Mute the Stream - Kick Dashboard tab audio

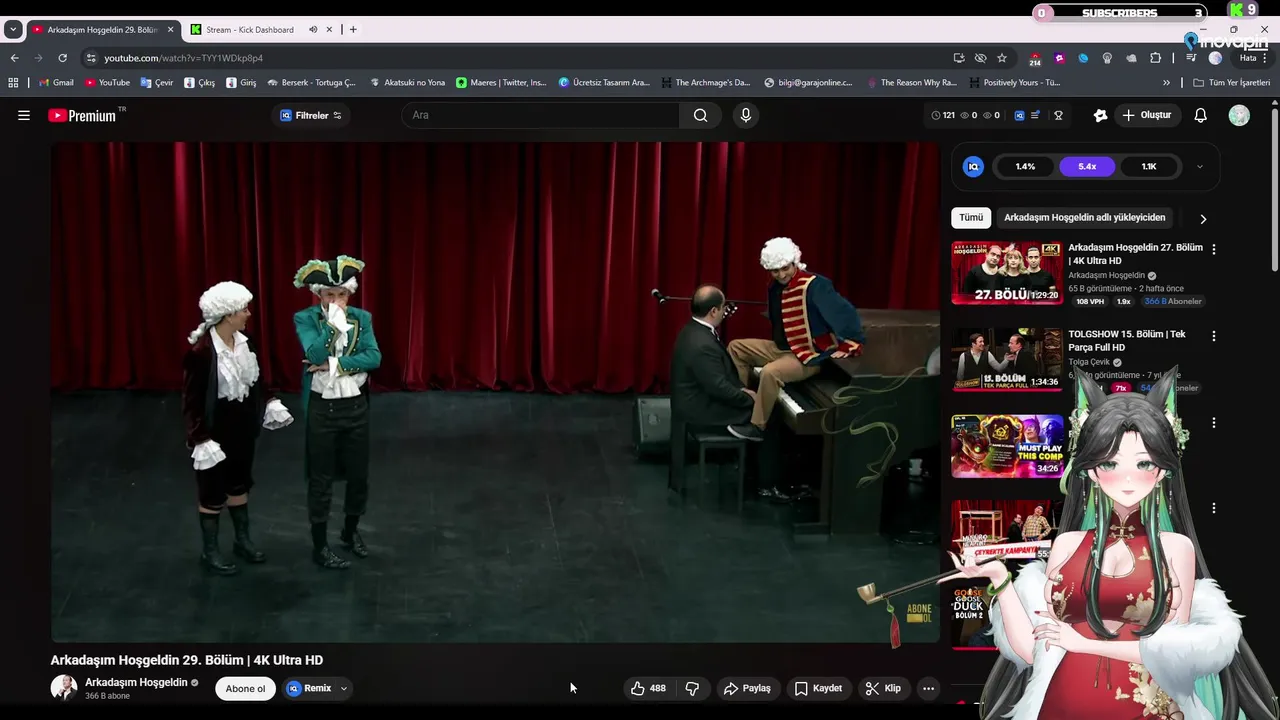[313, 30]
